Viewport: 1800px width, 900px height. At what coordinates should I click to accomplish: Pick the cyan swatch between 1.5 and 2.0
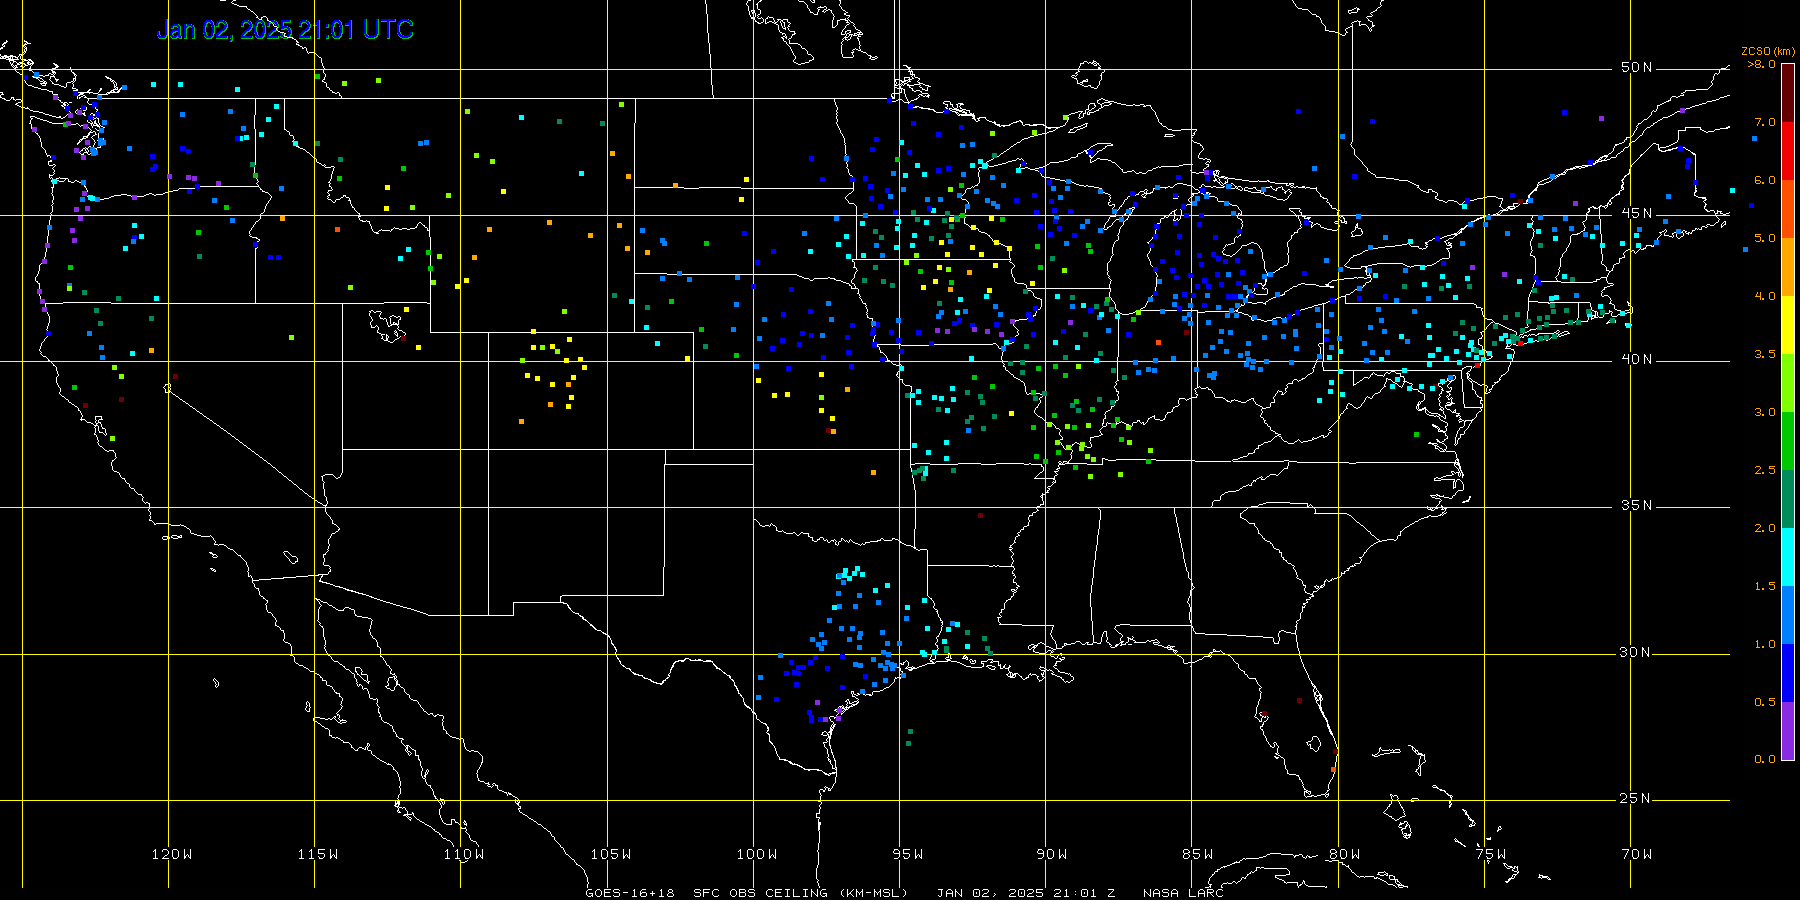click(x=1788, y=557)
